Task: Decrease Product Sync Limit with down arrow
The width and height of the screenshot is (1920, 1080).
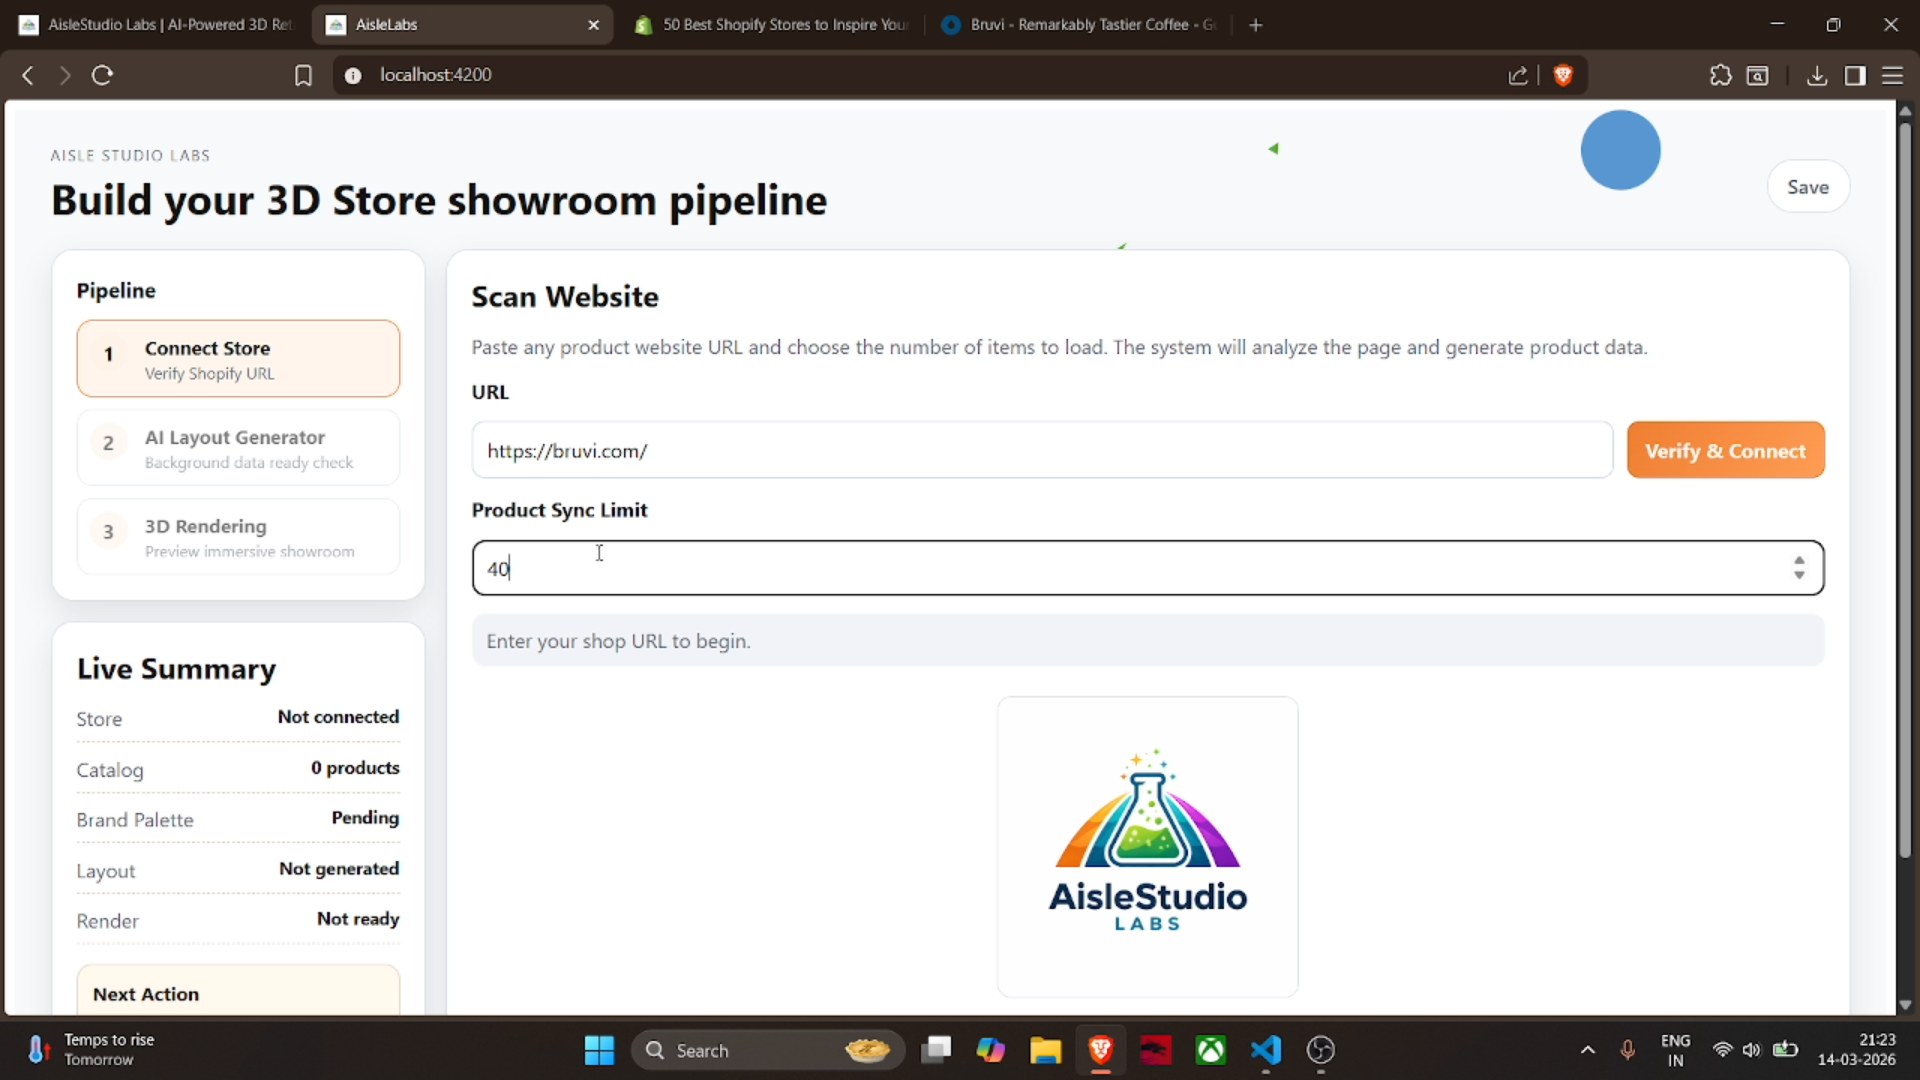Action: (1799, 576)
